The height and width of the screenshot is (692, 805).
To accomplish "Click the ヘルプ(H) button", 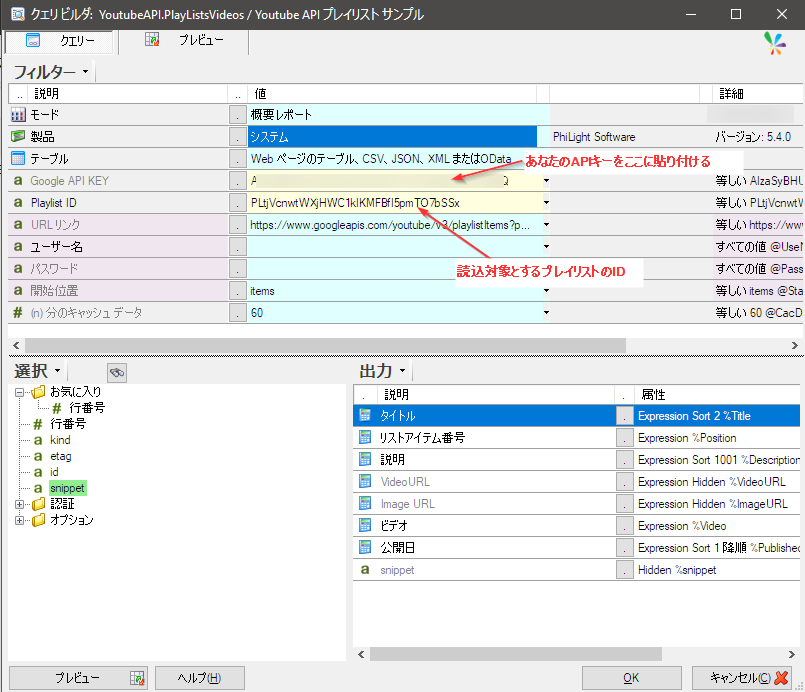I will click(x=199, y=678).
